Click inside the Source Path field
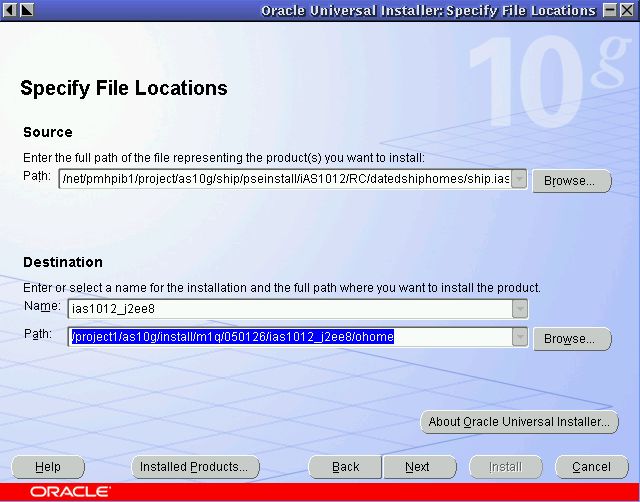 [x=285, y=179]
